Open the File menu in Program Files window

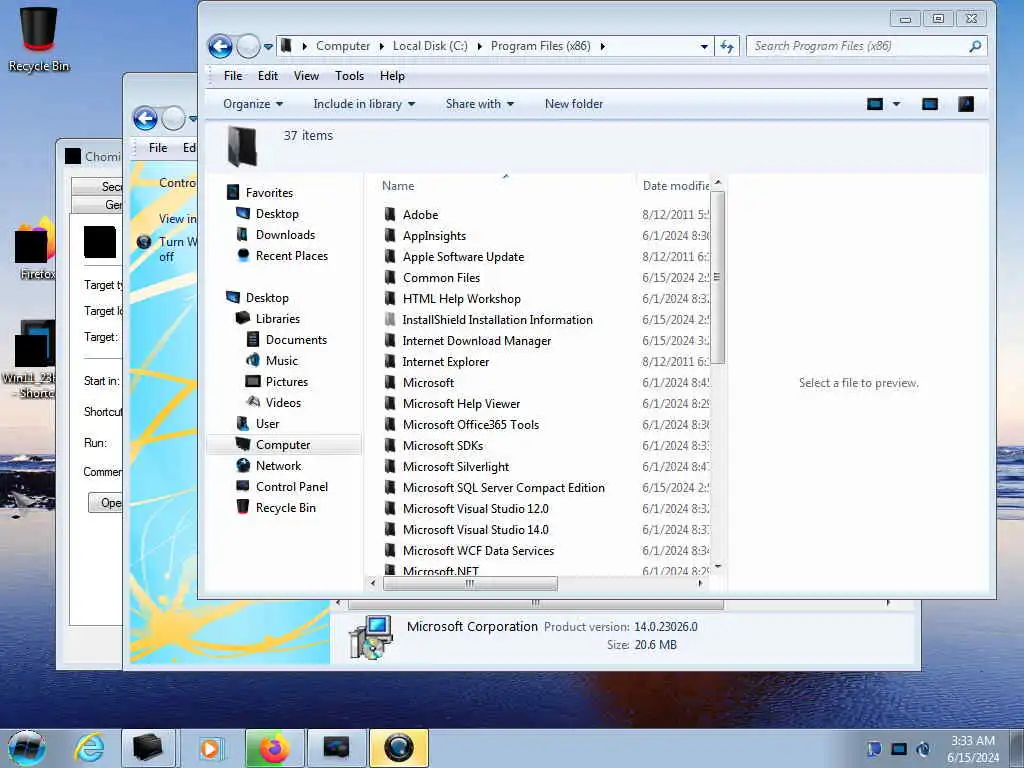coord(233,76)
